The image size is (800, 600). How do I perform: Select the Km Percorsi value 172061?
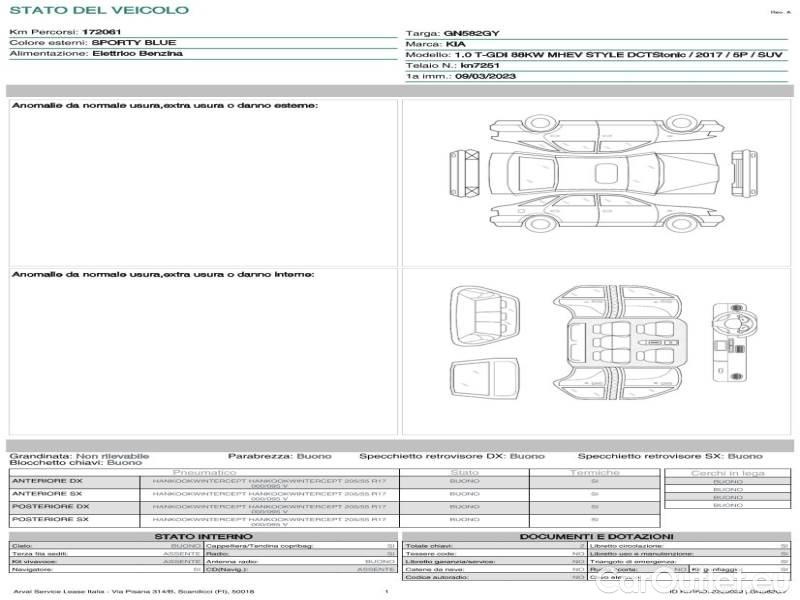tap(102, 33)
